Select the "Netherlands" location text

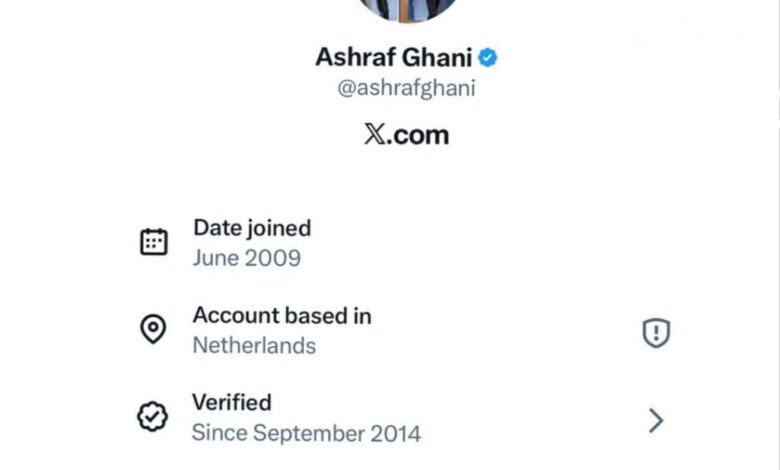[254, 346]
